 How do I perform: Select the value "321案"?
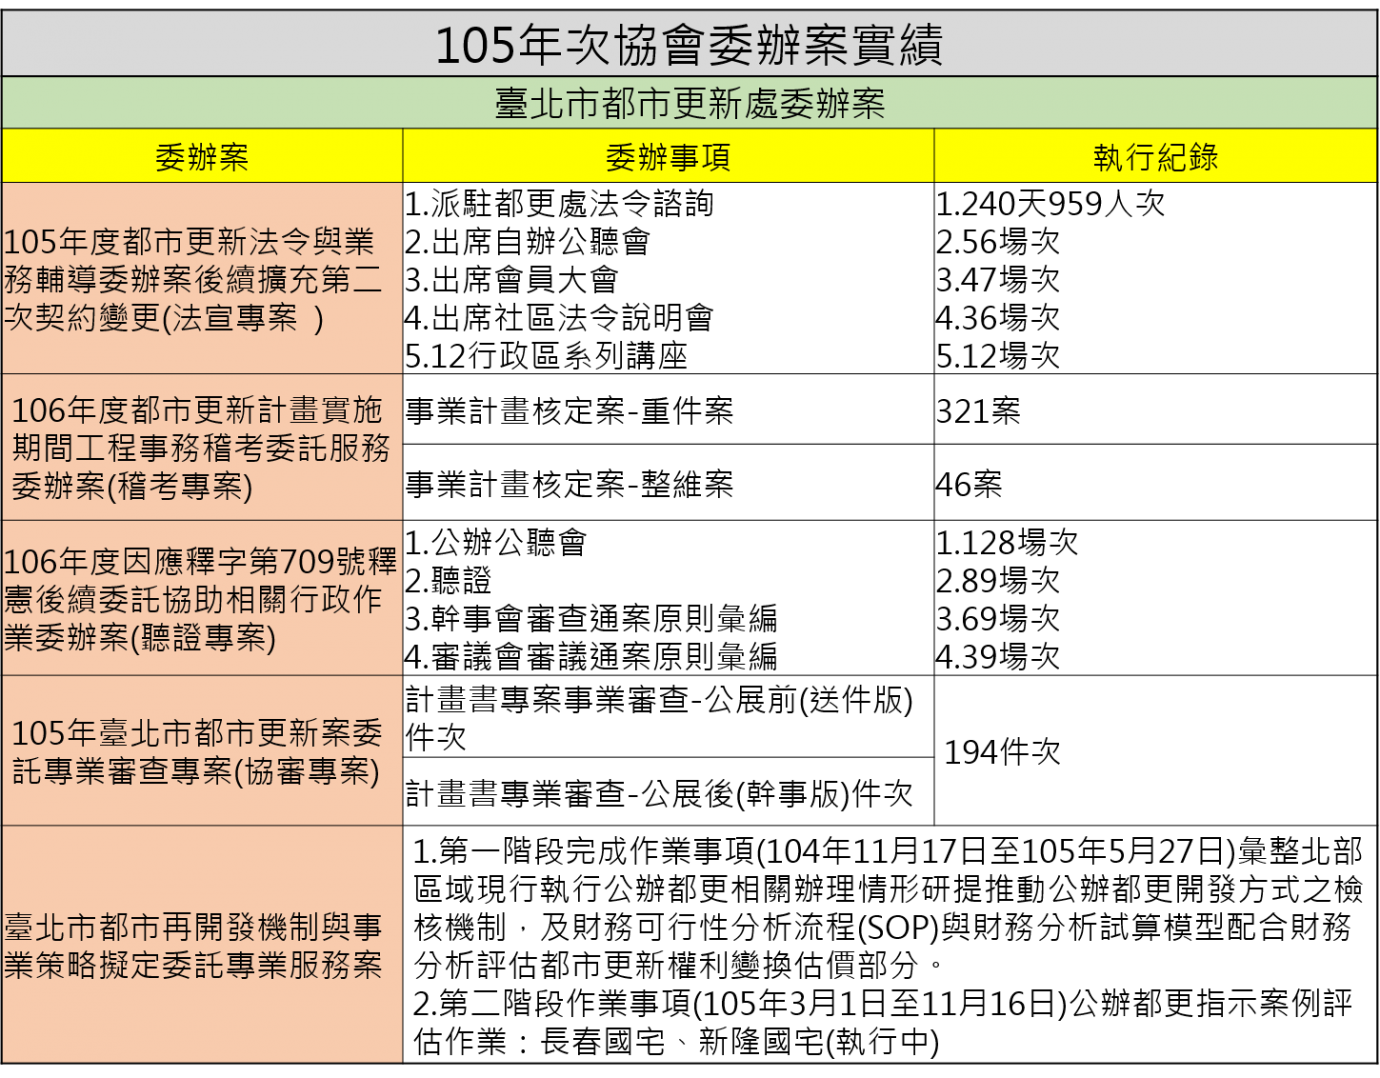(978, 411)
